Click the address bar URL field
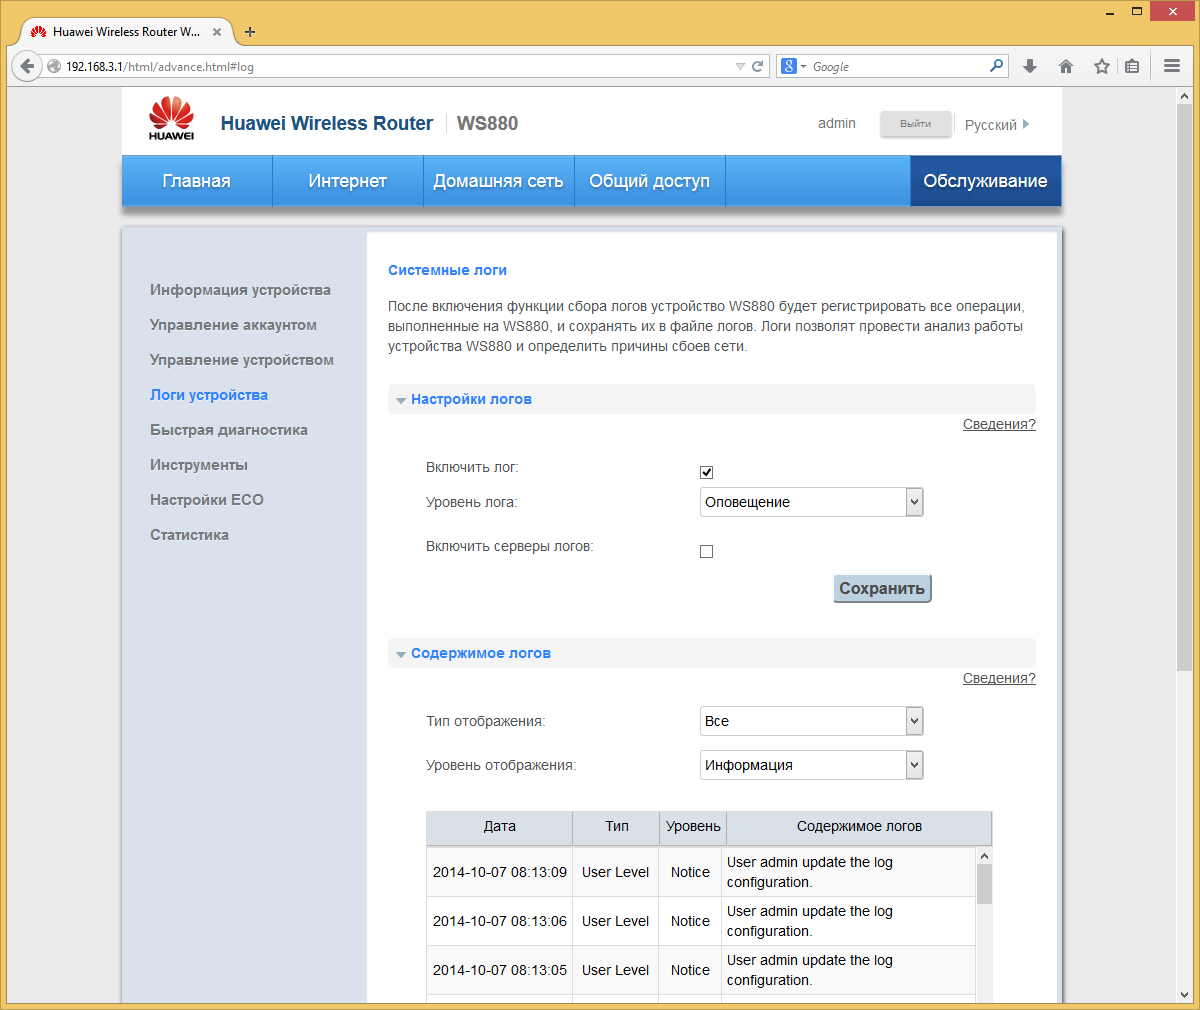Screen dimensions: 1200x1010 pos(398,66)
